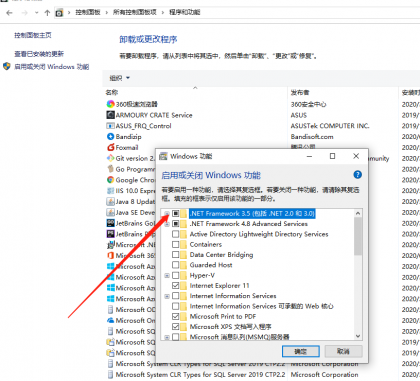The height and width of the screenshot is (381, 420).
Task: Click the Microsoft 365 Office icon
Action: (x=110, y=255)
